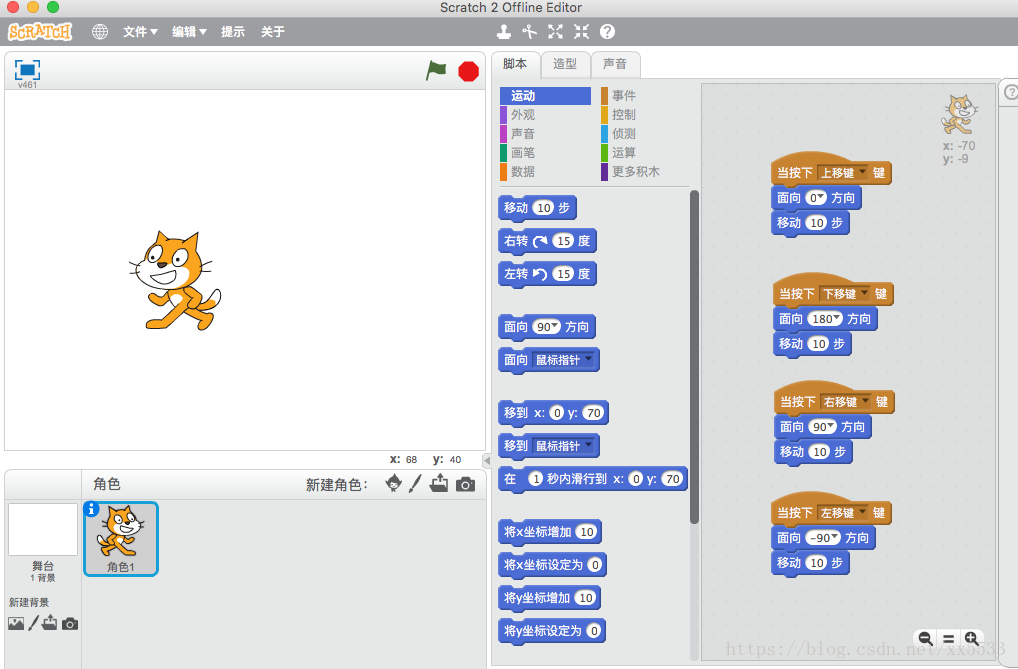Open the 文件 menu
This screenshot has width=1018, height=669.
pyautogui.click(x=140, y=32)
